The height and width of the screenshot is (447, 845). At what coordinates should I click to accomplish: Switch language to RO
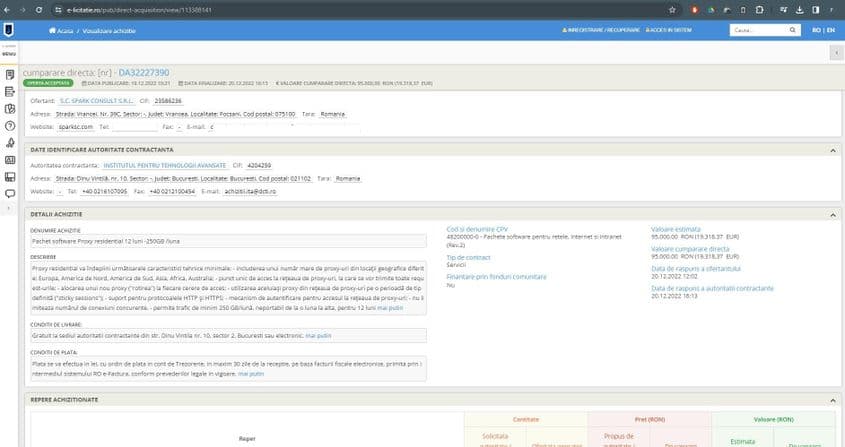click(815, 31)
